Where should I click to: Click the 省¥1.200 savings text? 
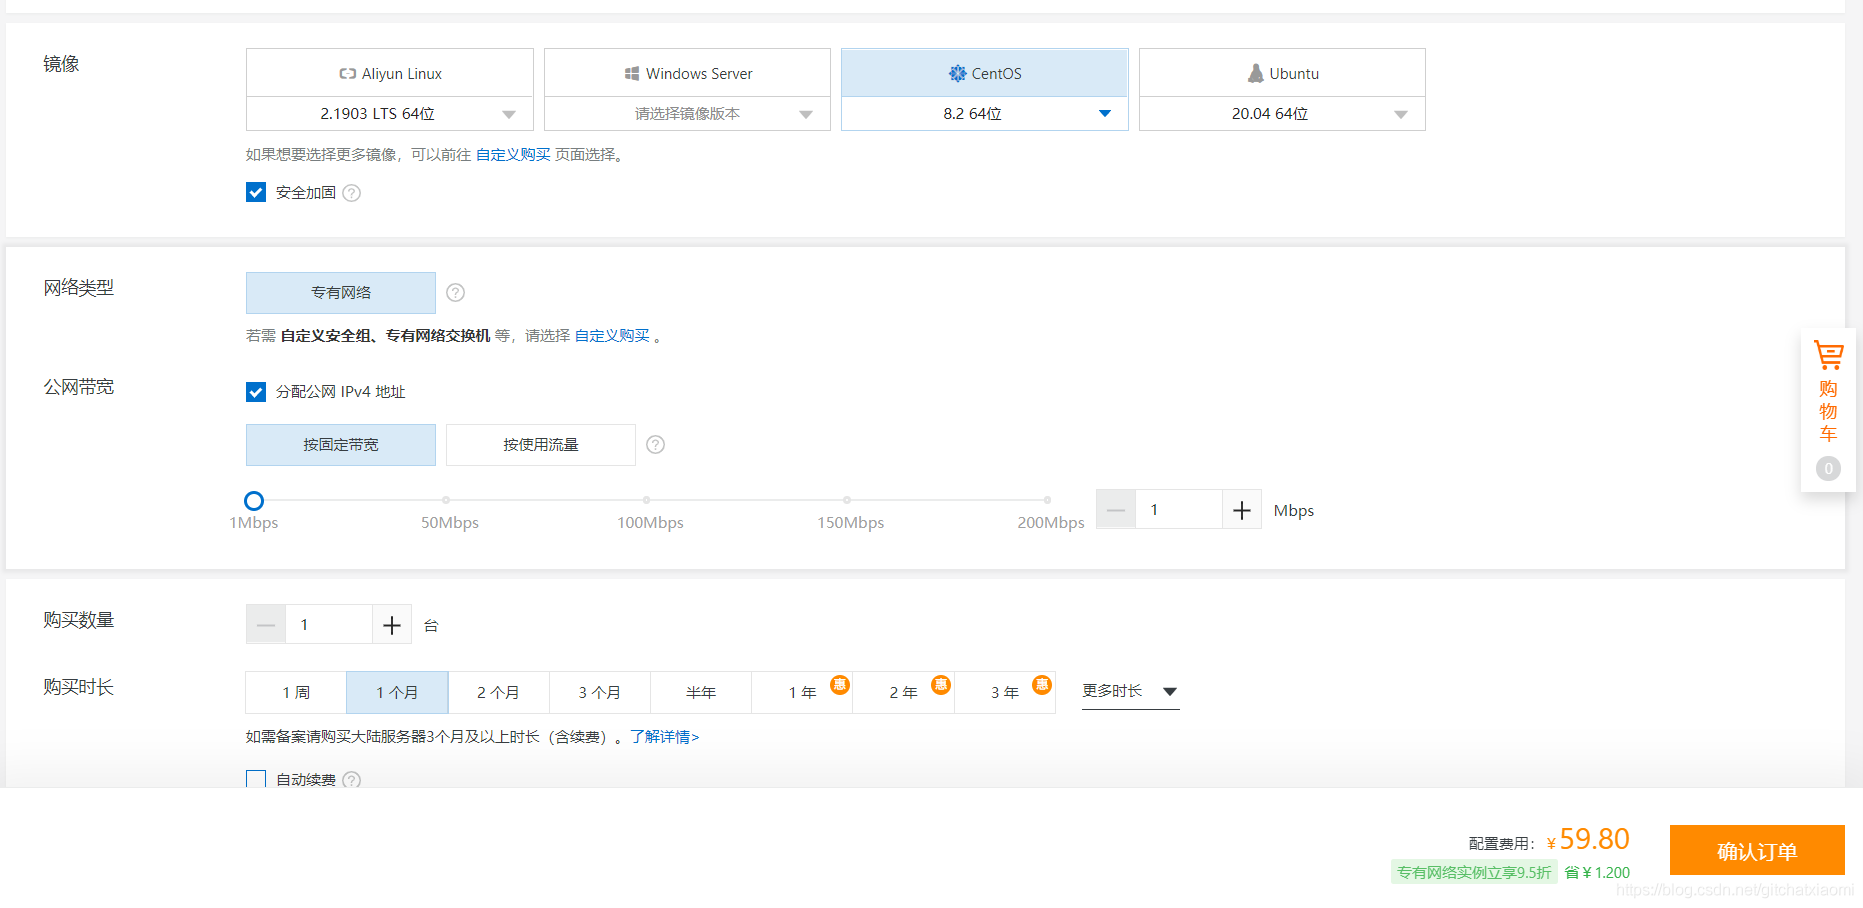point(1597,872)
